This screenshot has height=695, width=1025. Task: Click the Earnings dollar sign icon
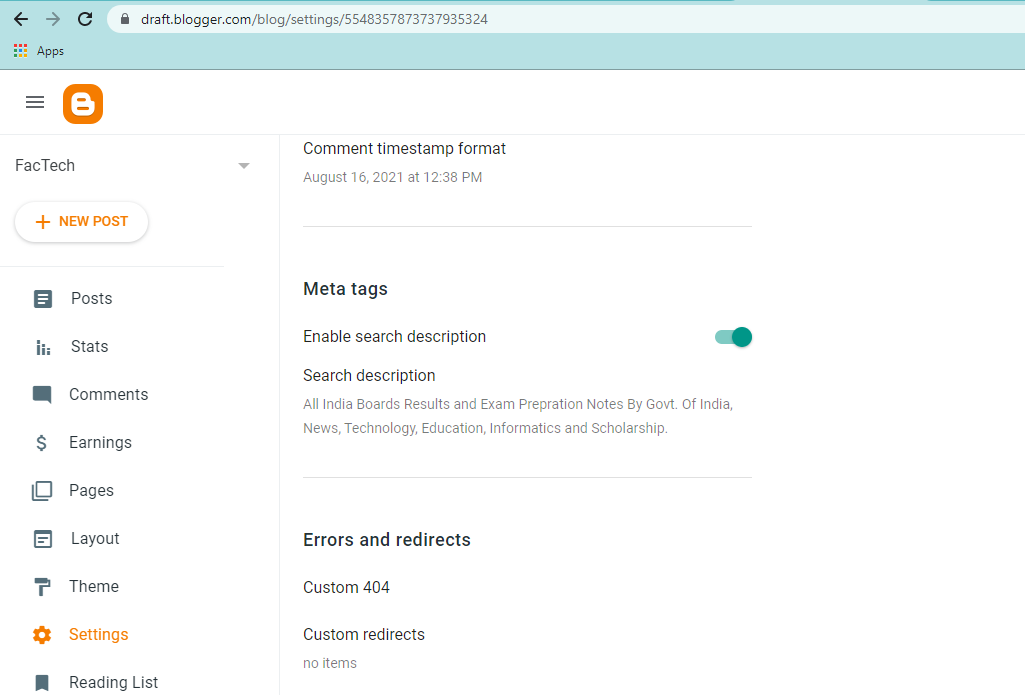point(41,443)
